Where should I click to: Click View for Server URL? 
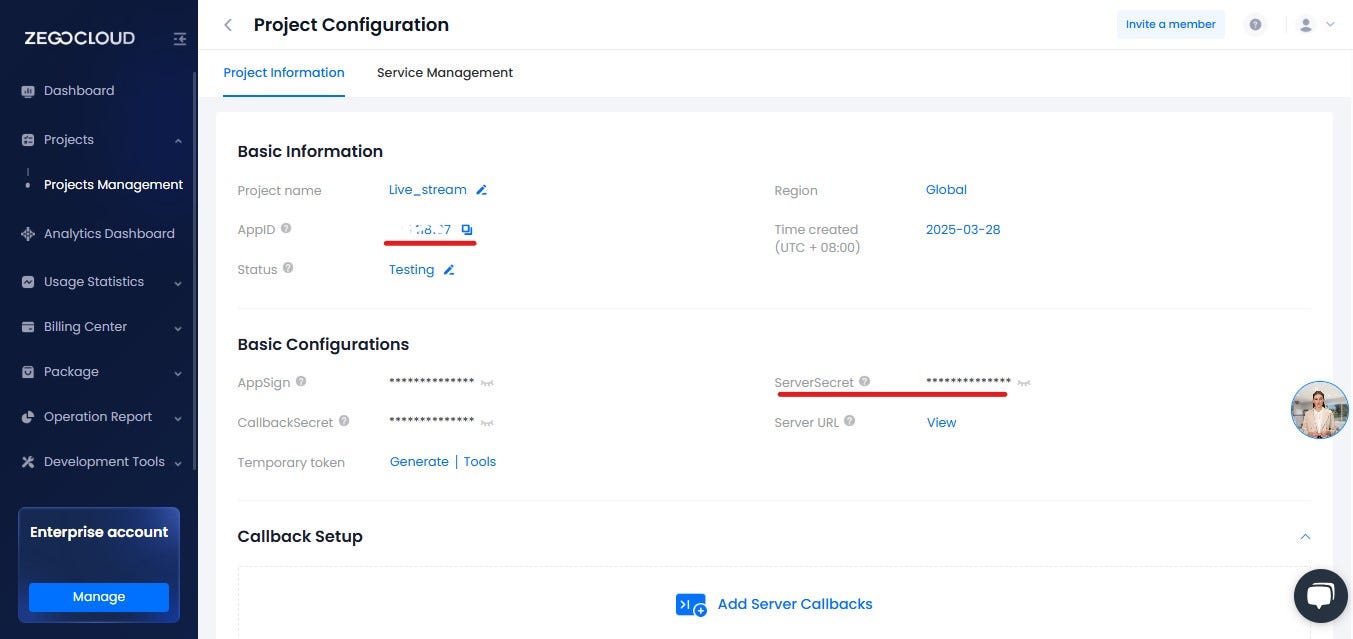(x=941, y=423)
